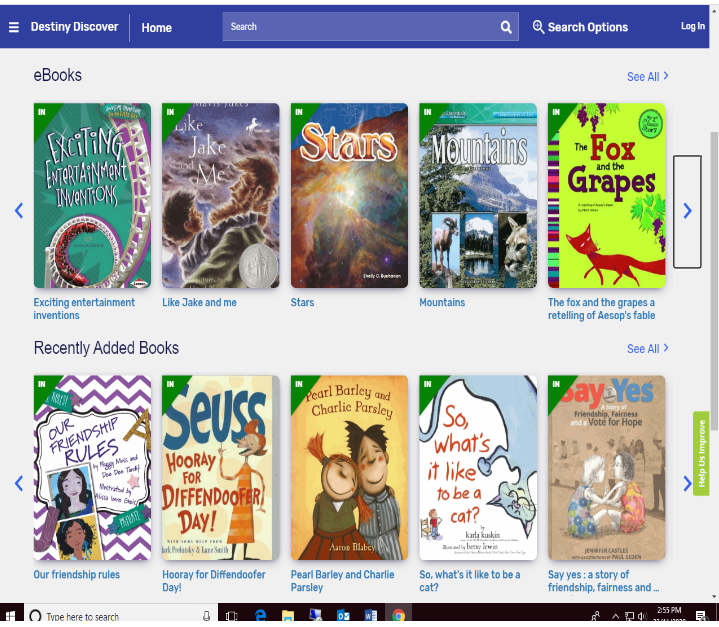
Task: Click the Log In link
Action: [692, 26]
